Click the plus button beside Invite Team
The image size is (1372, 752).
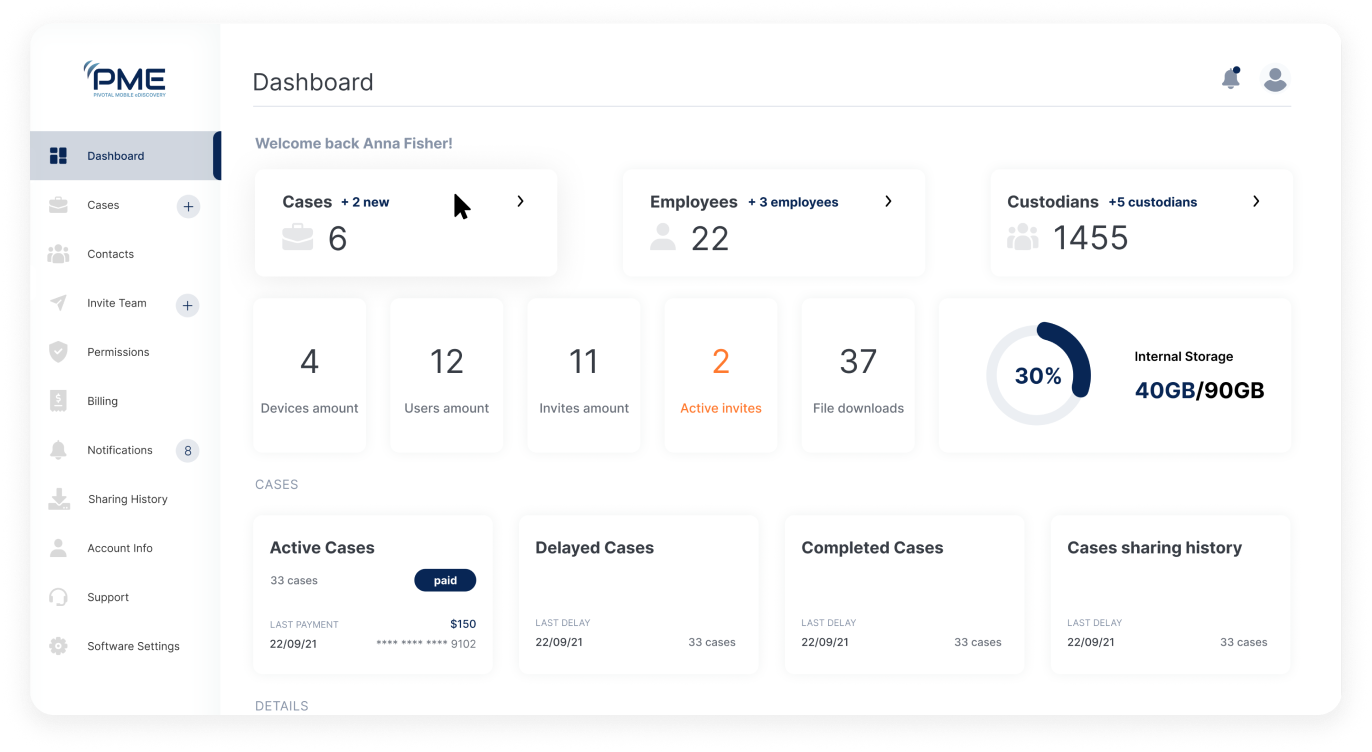[x=188, y=305]
